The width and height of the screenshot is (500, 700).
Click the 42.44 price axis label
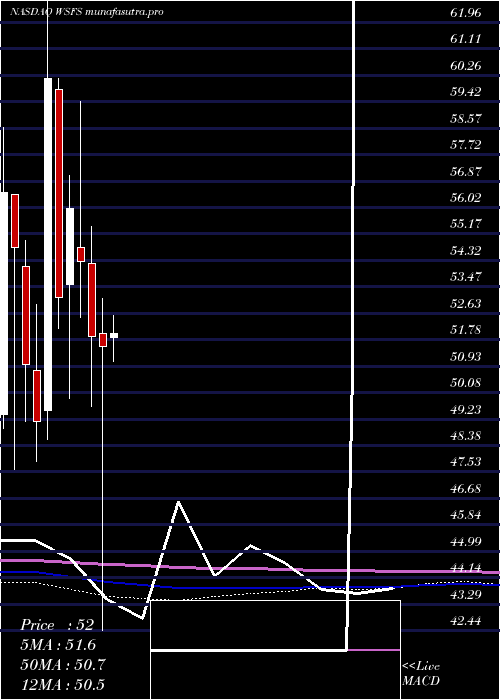pos(466,621)
